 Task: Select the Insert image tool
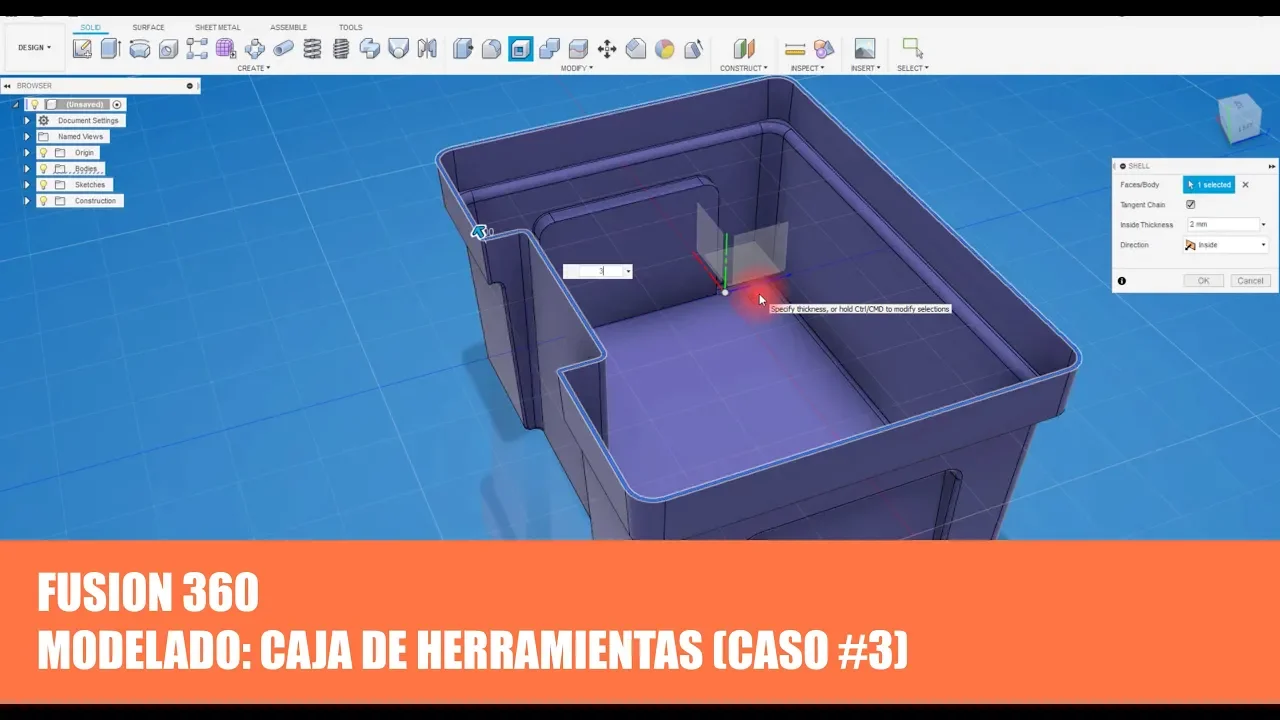[x=865, y=48]
